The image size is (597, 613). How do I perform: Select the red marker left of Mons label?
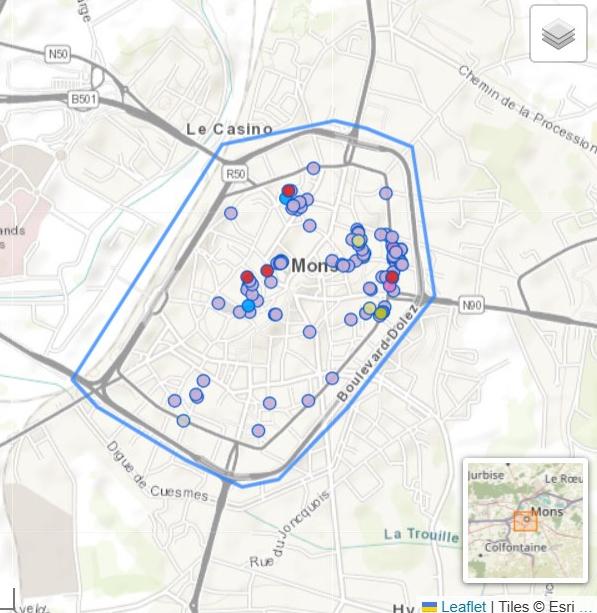pos(267,271)
